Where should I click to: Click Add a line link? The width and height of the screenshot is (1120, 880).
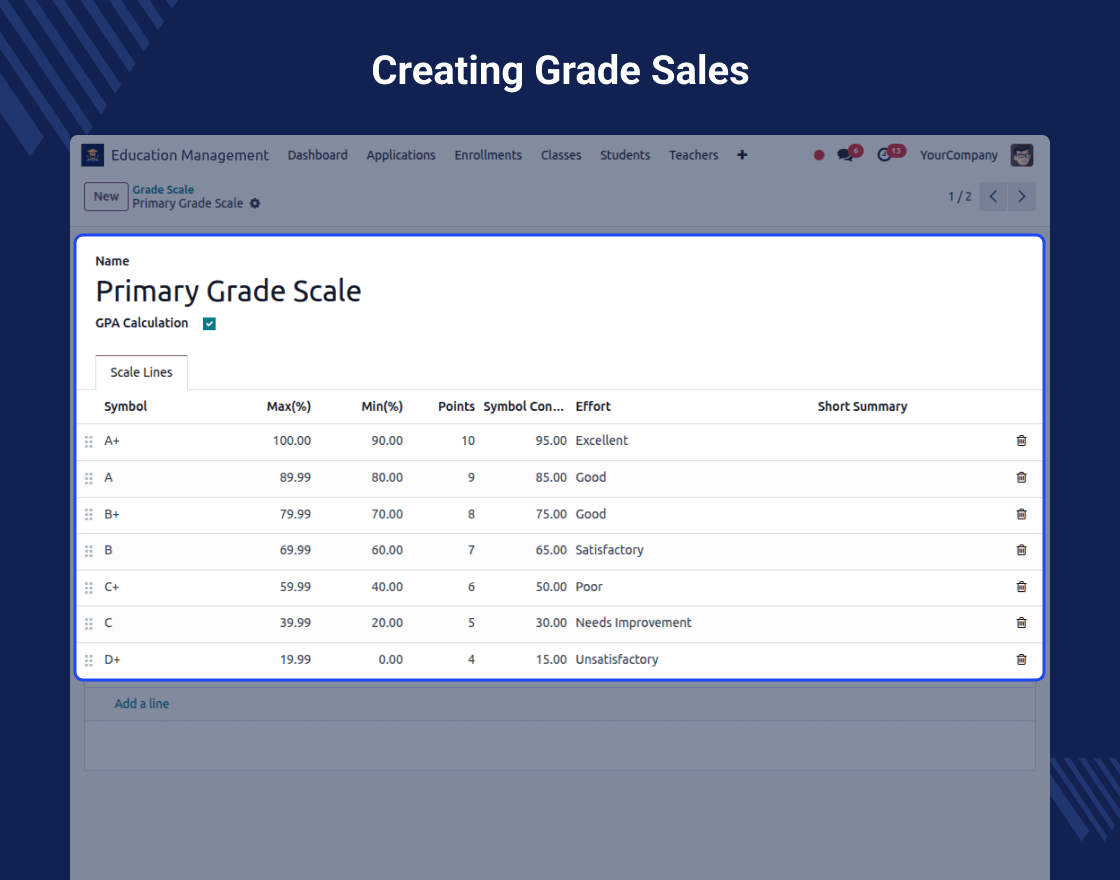141,704
